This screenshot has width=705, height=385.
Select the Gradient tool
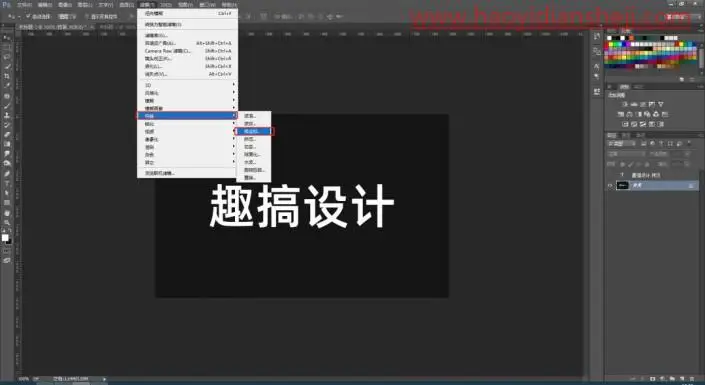pyautogui.click(x=7, y=144)
